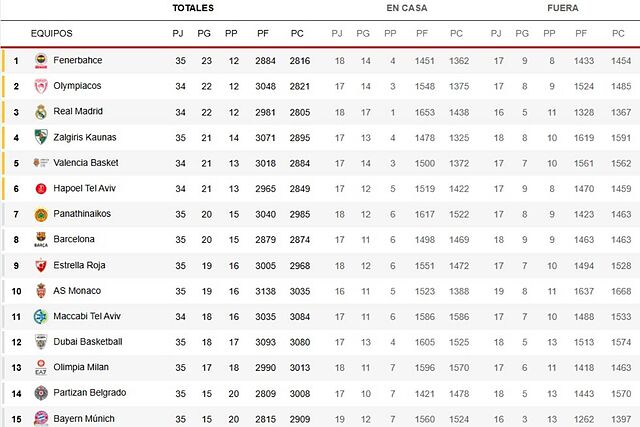Click the Barcelona crest icon
The image size is (640, 427).
click(x=41, y=239)
